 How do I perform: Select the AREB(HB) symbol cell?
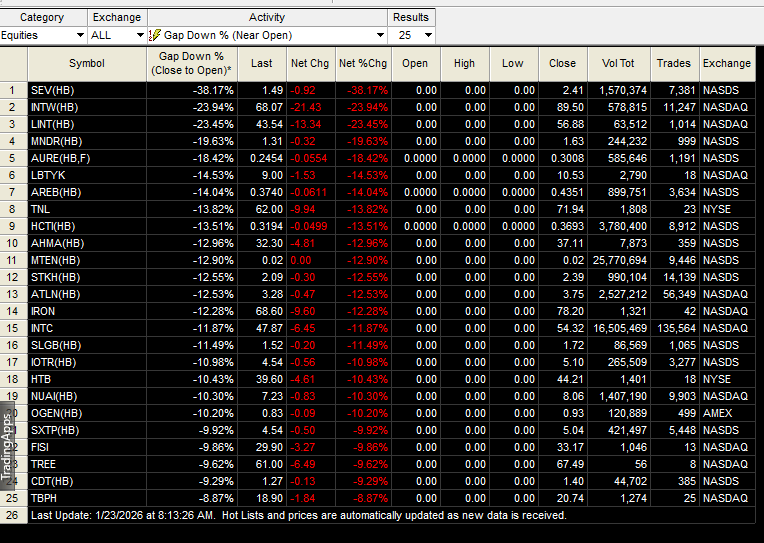[87, 192]
